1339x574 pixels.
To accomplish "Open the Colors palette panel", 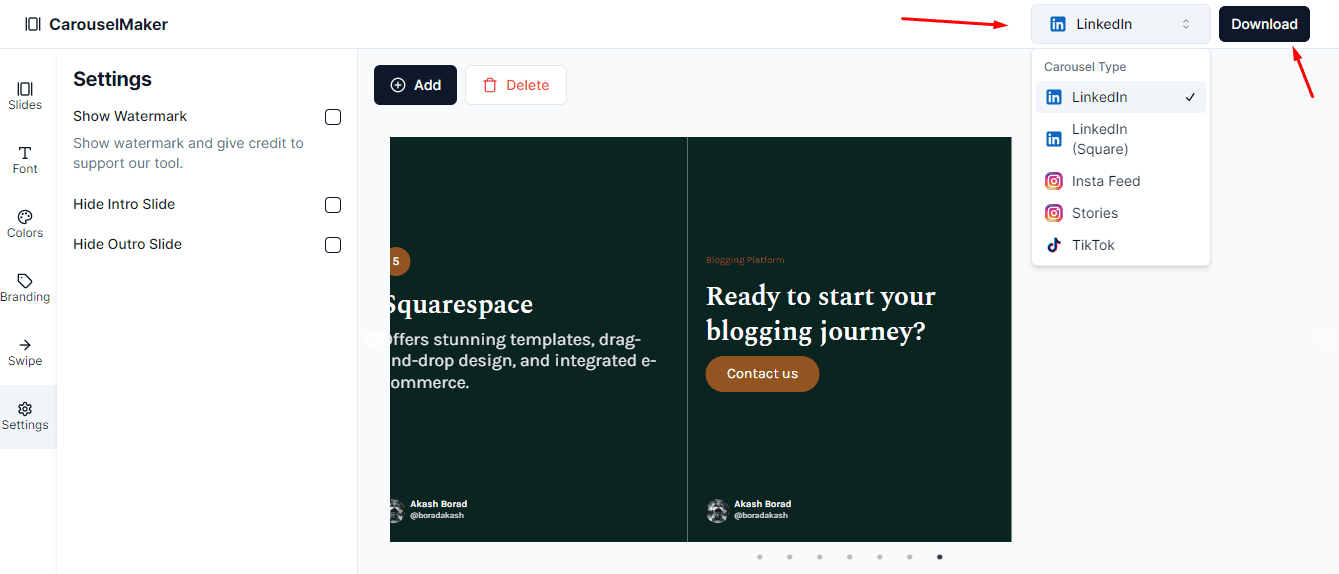I will [25, 224].
